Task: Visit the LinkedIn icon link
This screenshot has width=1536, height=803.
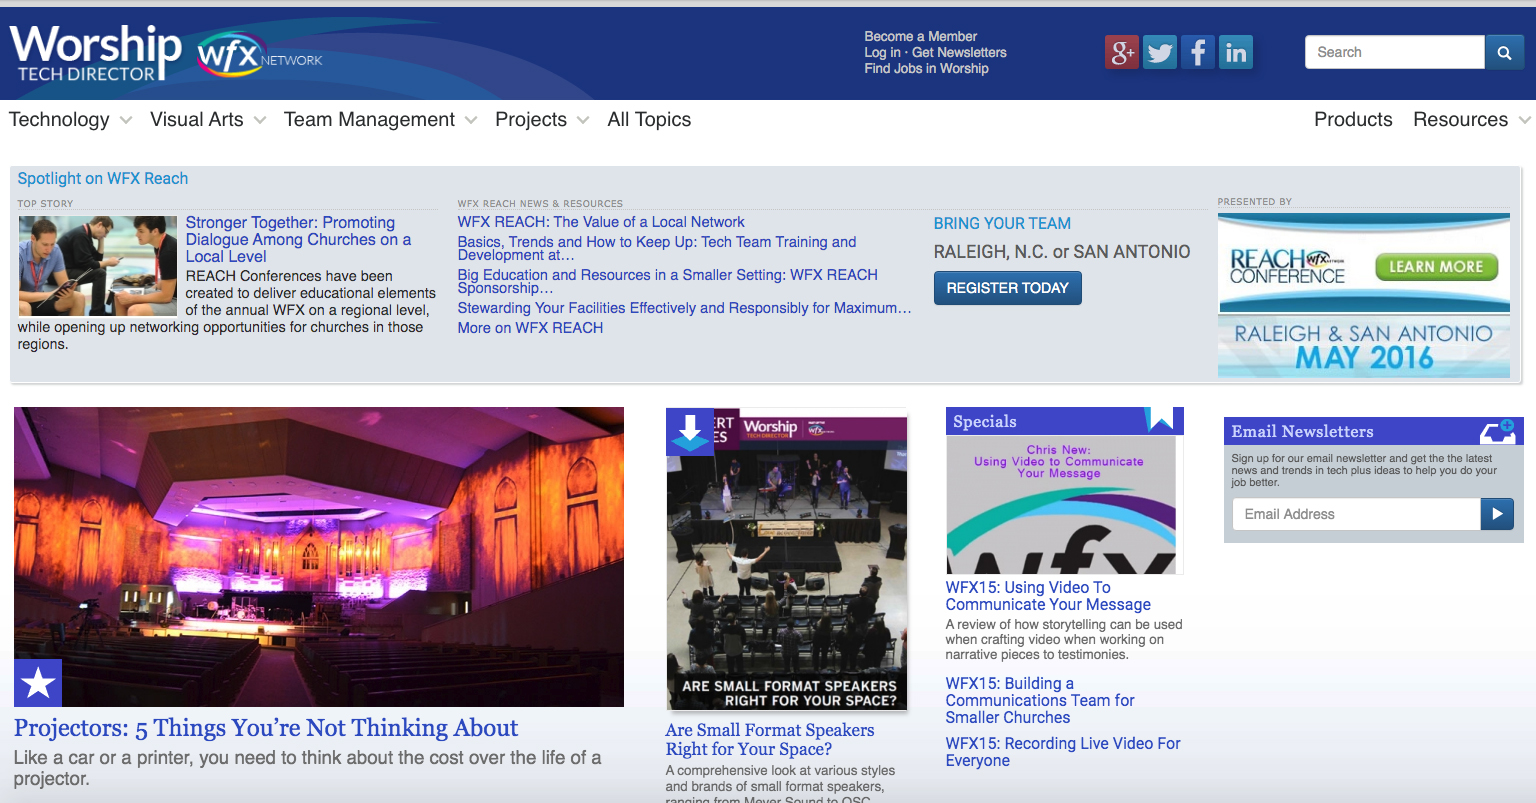Action: (1236, 52)
